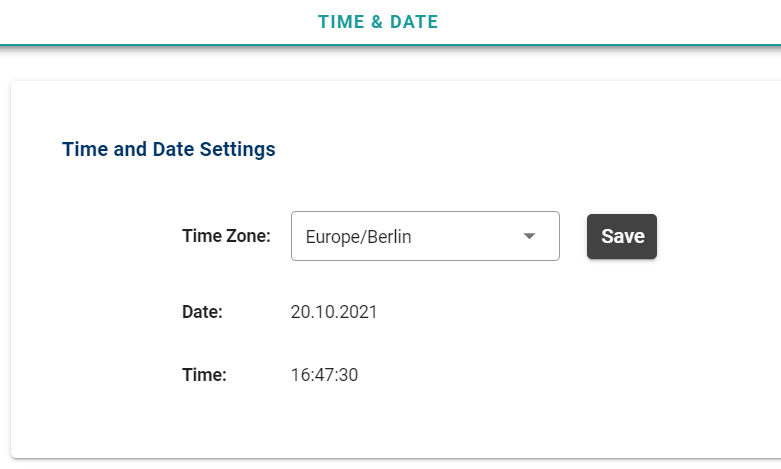Expand the Time Zone dropdown arrow

click(530, 237)
